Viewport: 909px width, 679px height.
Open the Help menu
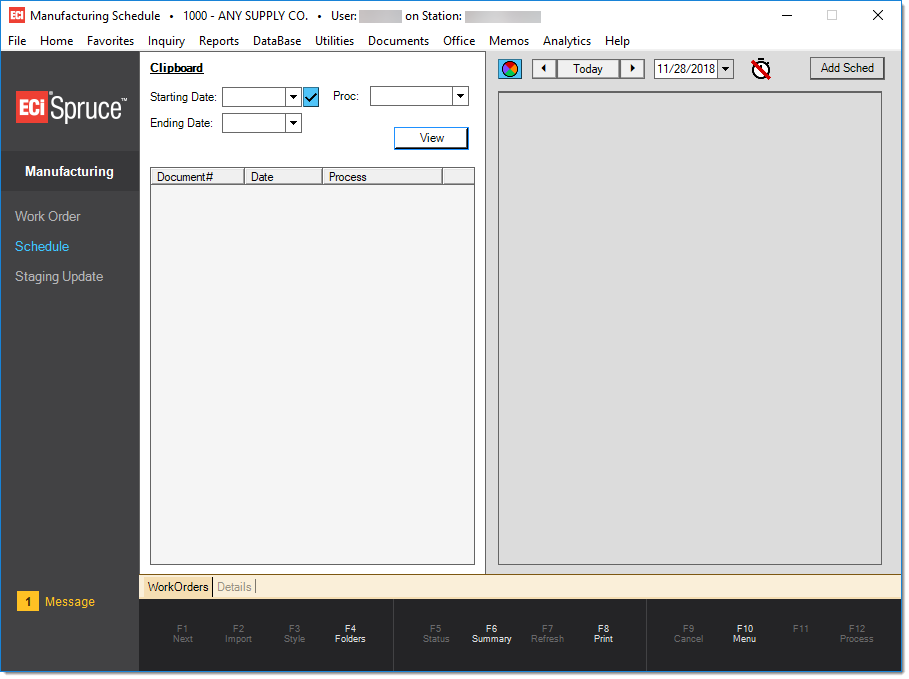point(617,41)
